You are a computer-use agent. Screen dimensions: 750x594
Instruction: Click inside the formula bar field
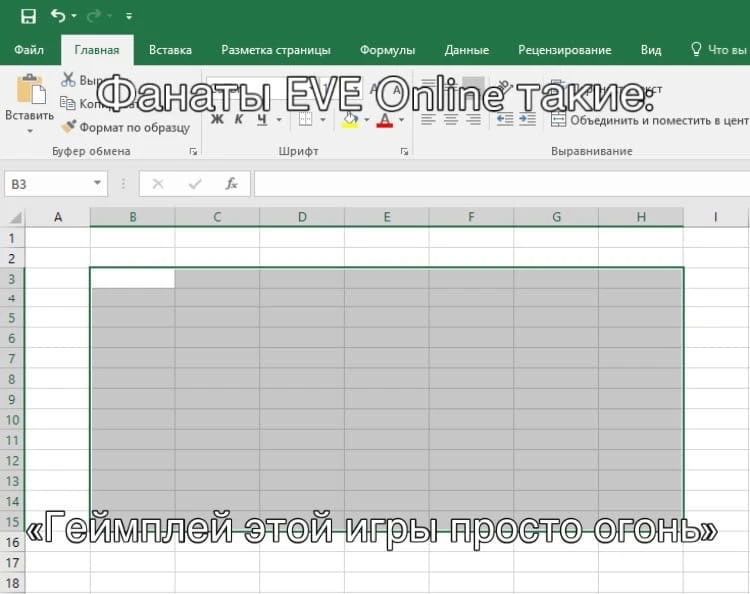[502, 184]
